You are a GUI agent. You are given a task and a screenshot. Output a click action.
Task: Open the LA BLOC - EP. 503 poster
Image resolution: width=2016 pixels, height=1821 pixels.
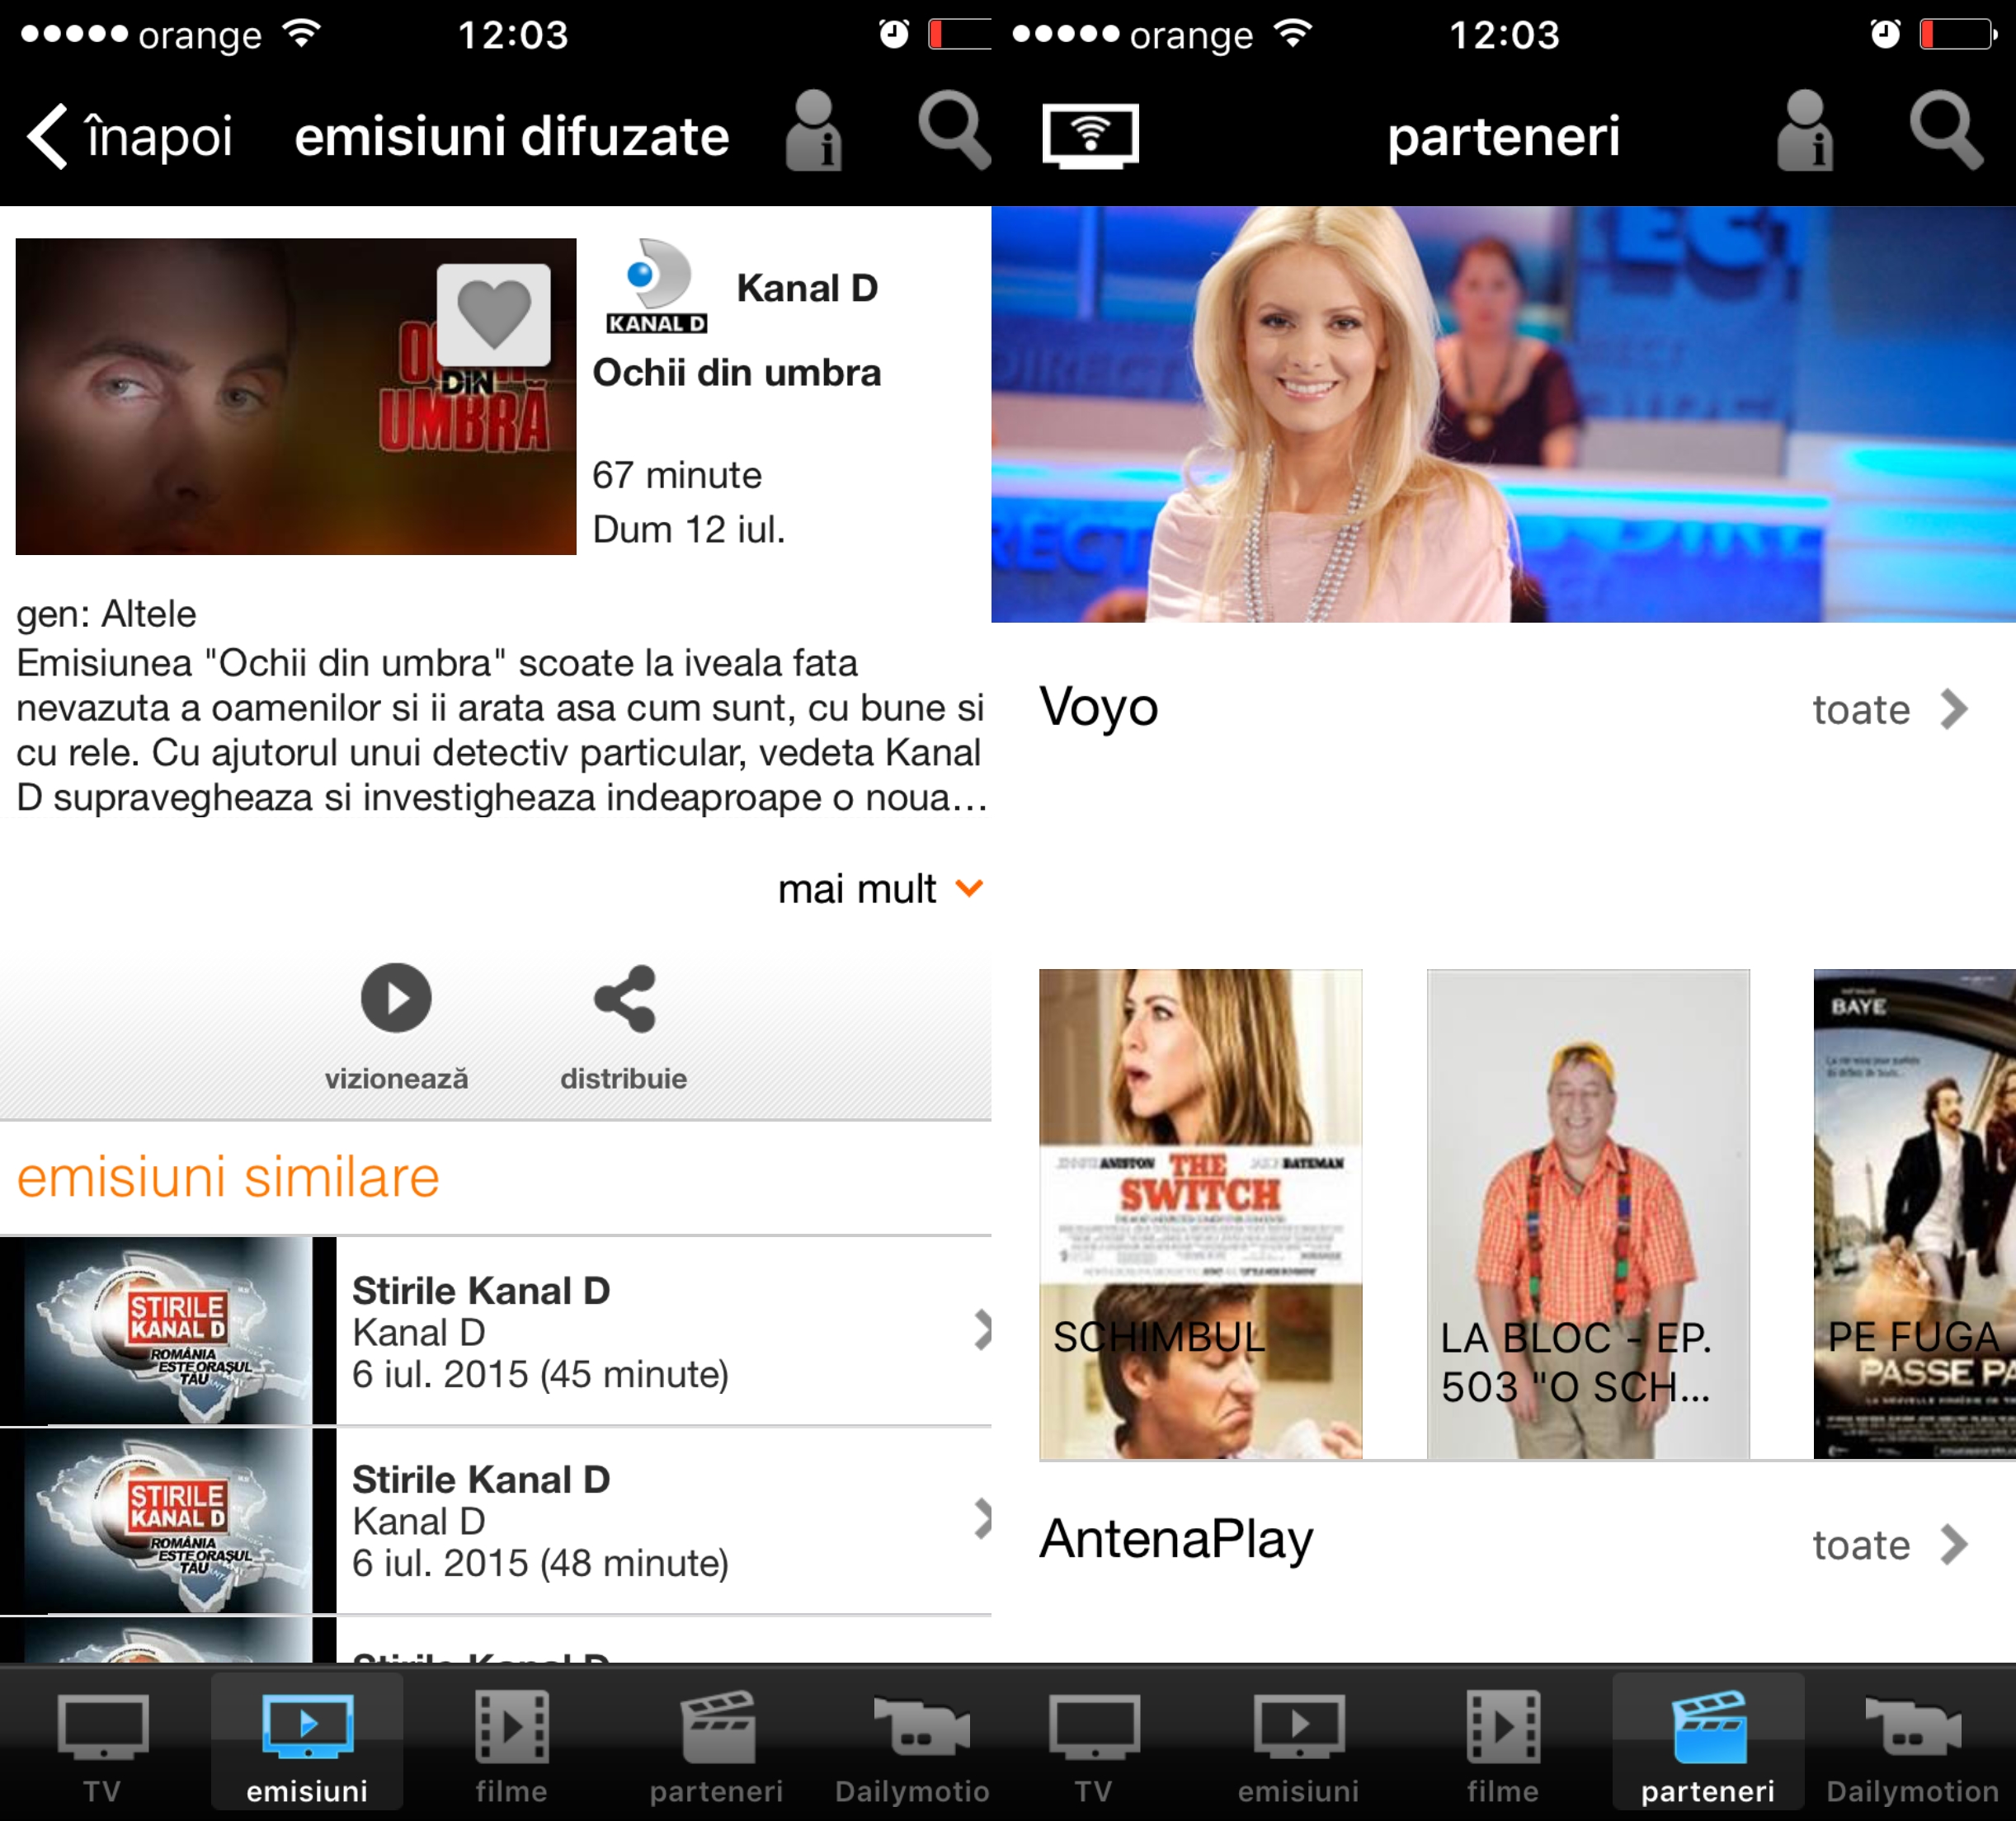pos(1588,1214)
